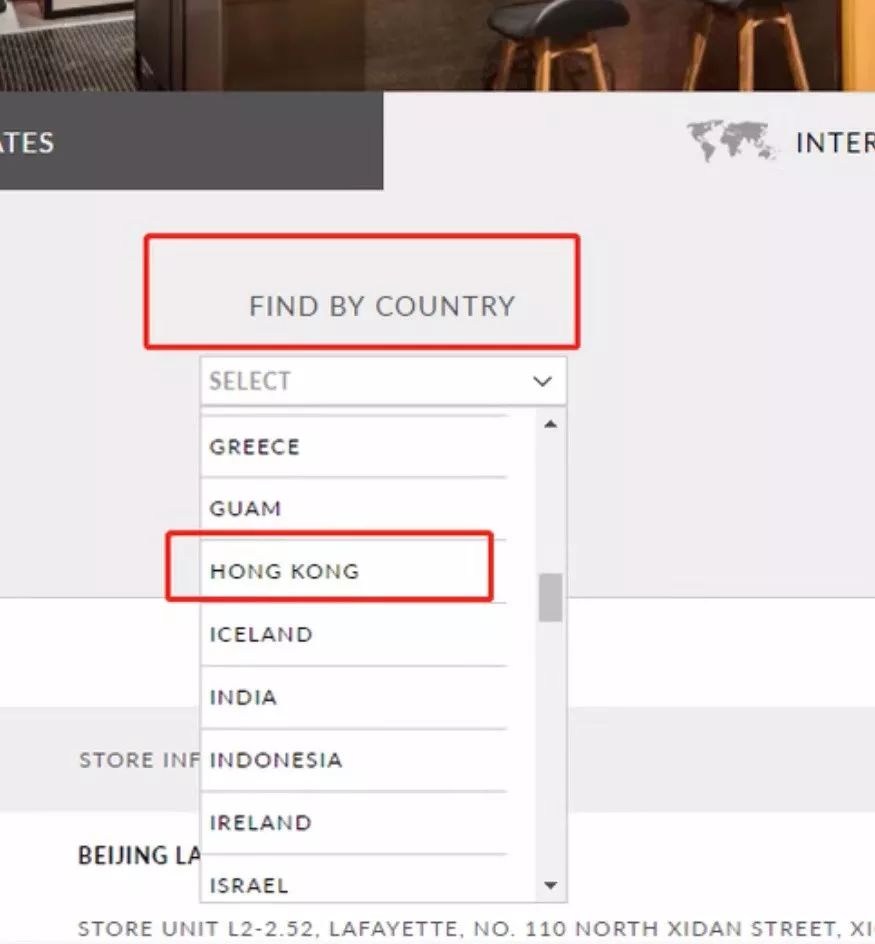
Task: Click the FIND BY COUNTRY heading
Action: click(x=382, y=306)
